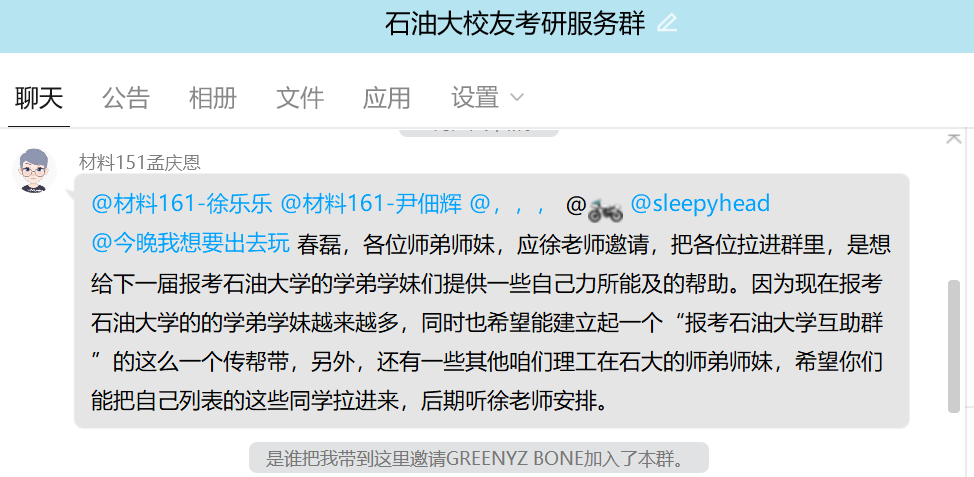The image size is (974, 477).
Task: Click the group title 石油大校友考研服务群
Action: pyautogui.click(x=515, y=24)
